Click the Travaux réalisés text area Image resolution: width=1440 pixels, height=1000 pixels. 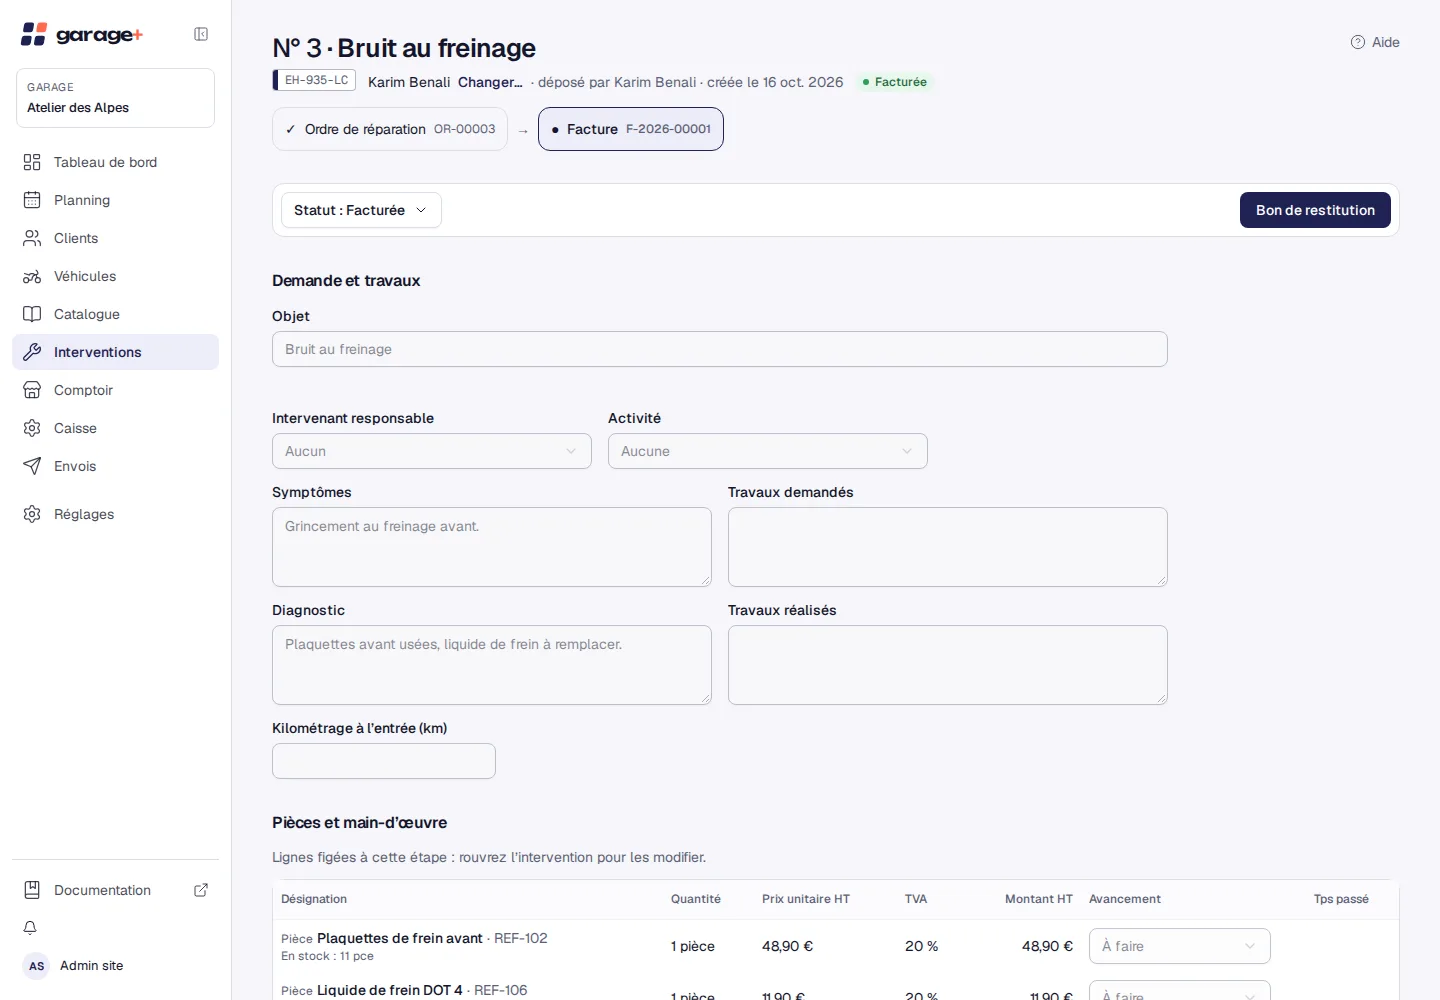point(948,665)
